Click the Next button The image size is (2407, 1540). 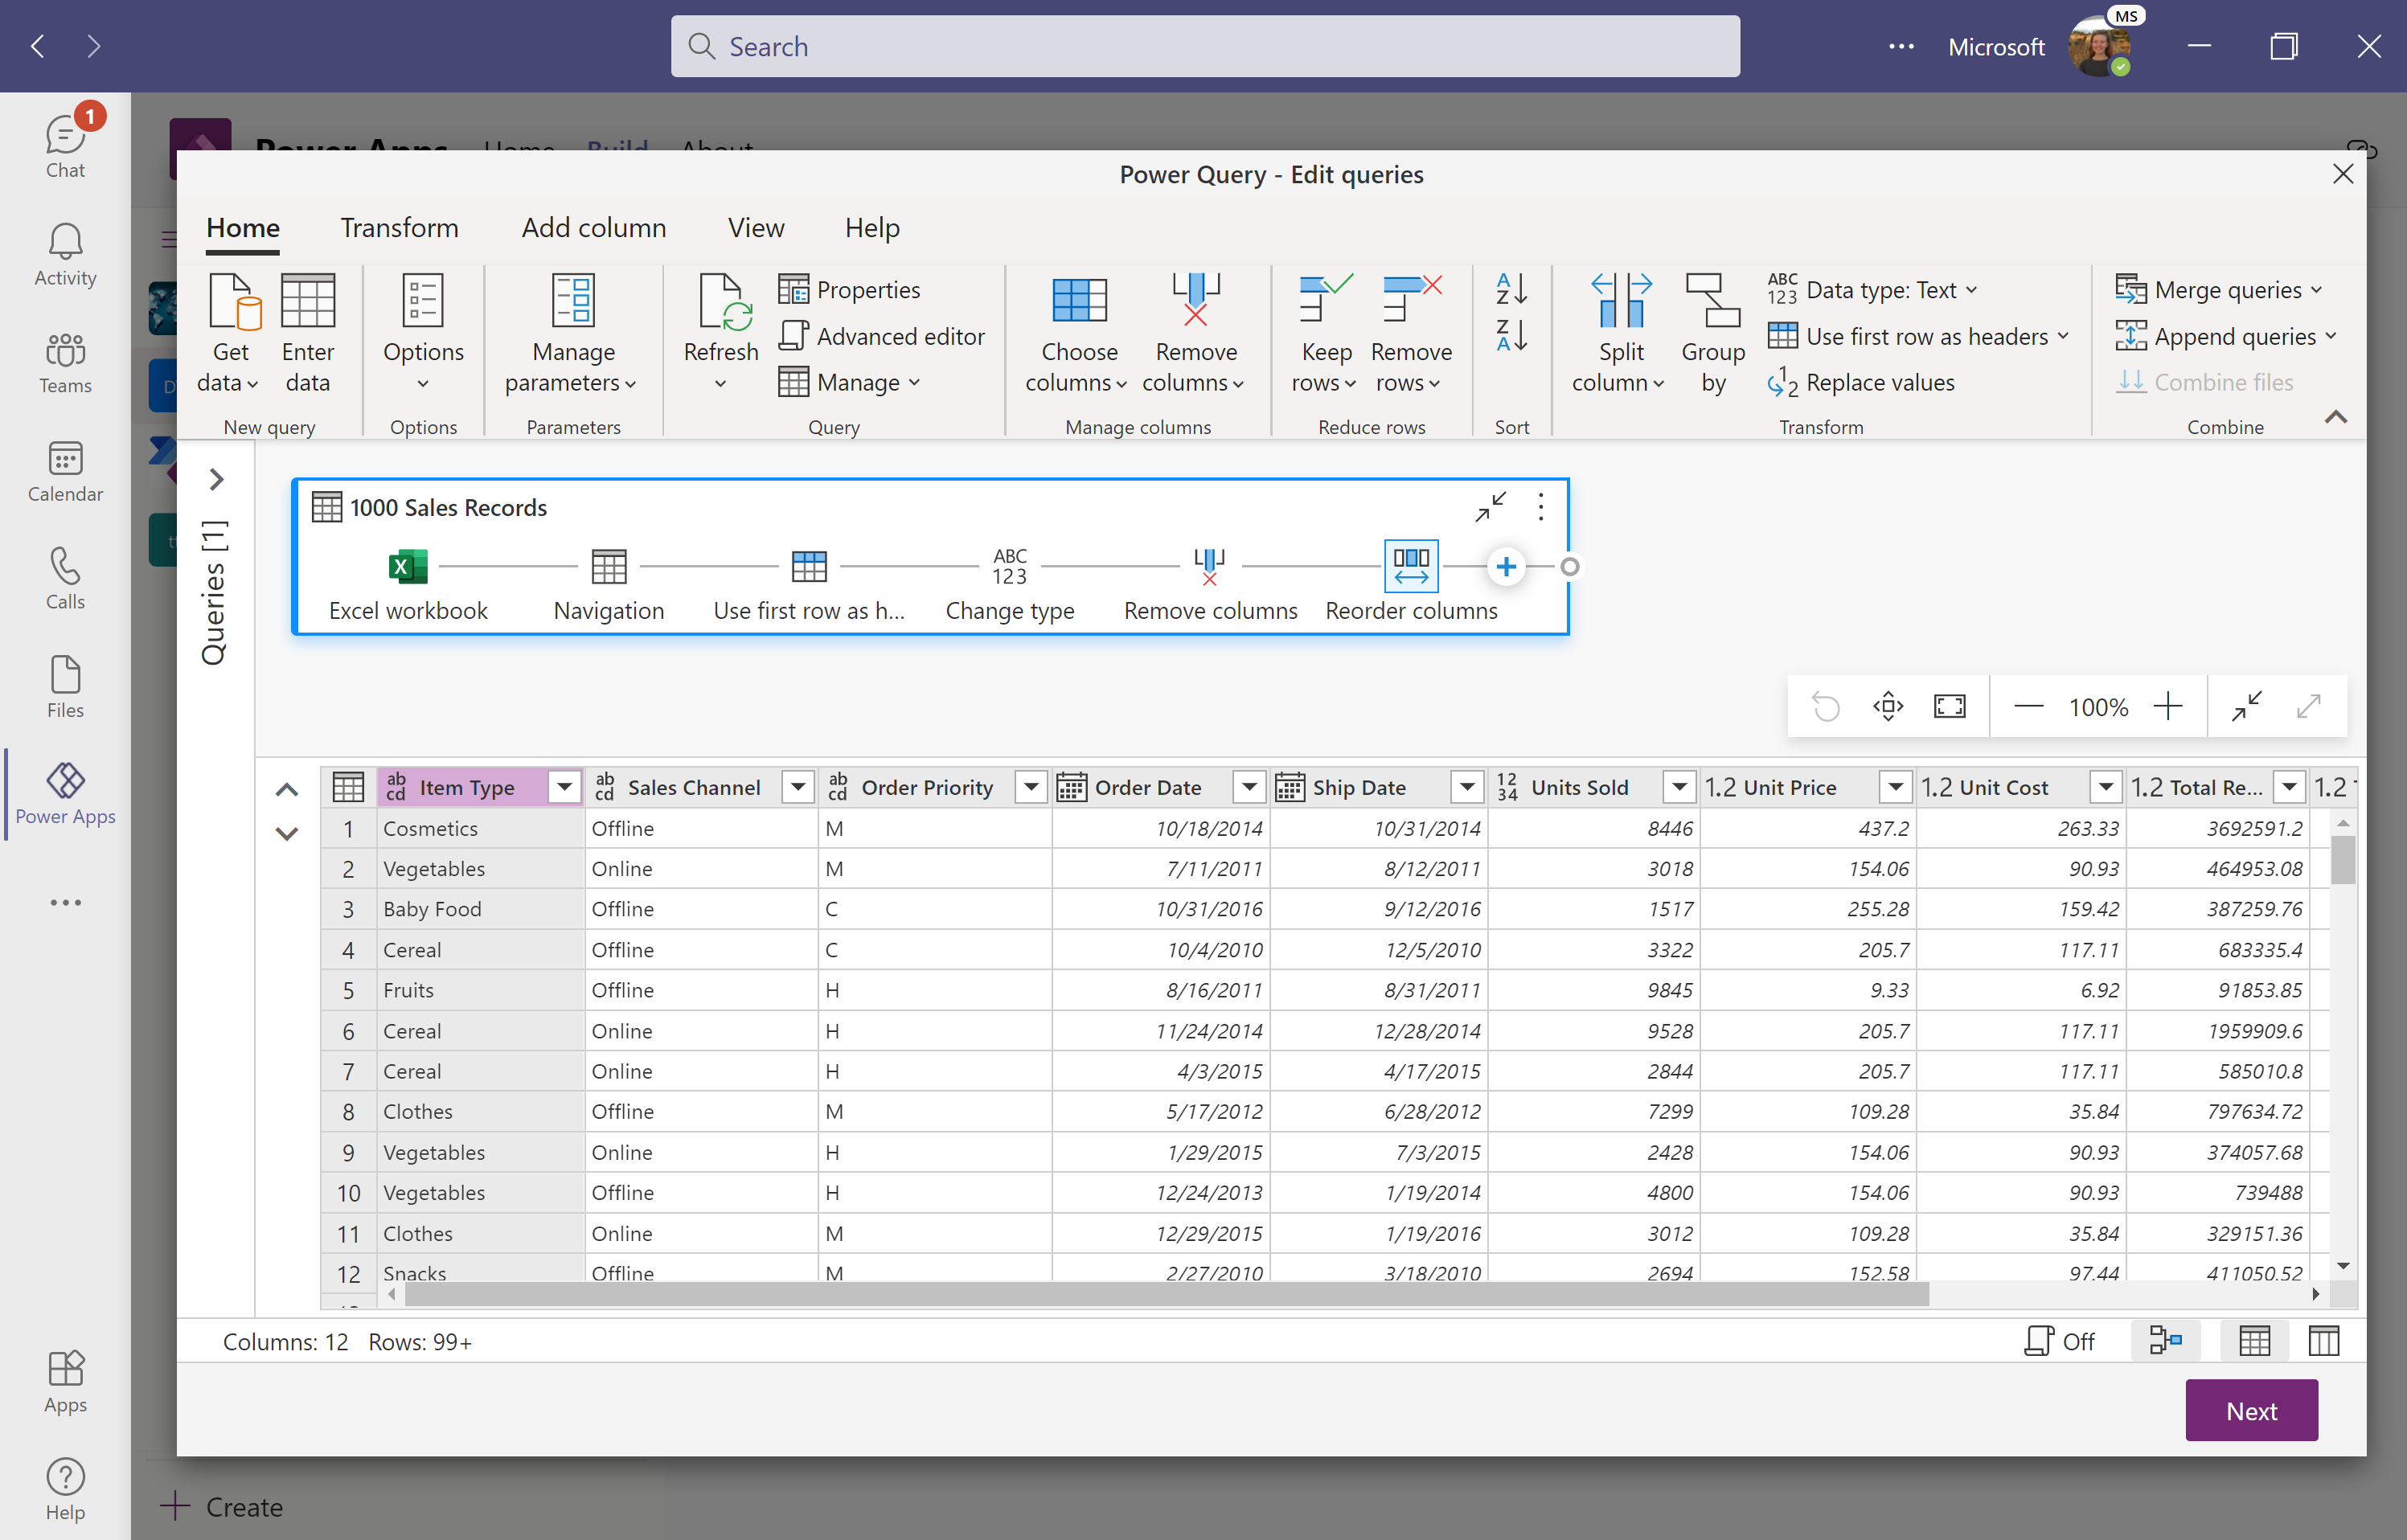coord(2253,1411)
